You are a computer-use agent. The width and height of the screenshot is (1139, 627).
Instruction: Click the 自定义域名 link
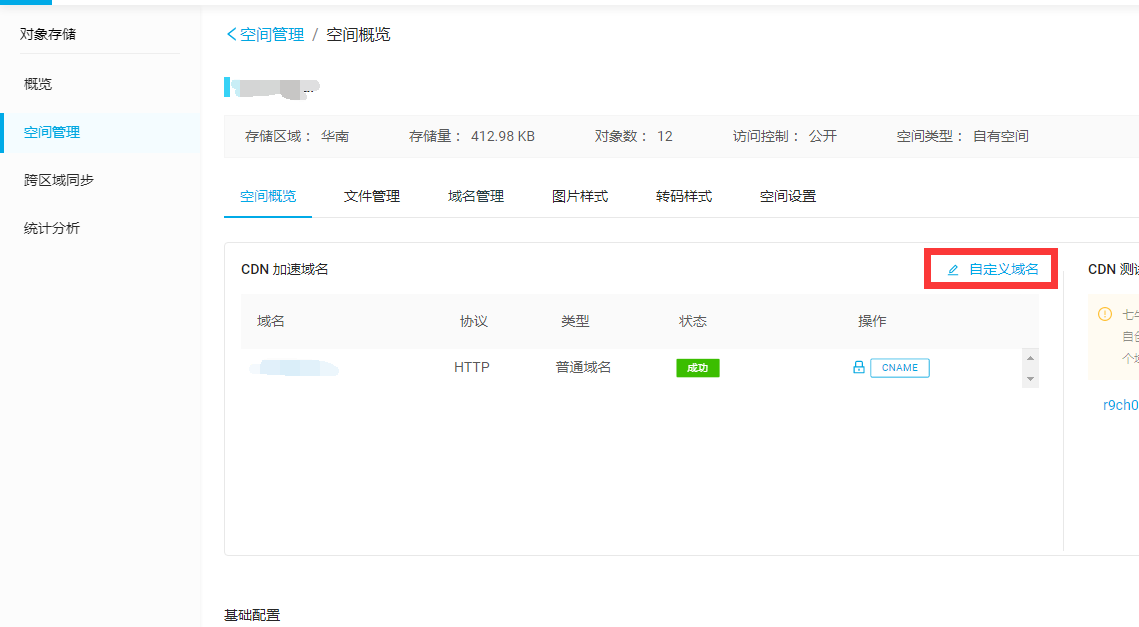pos(1003,270)
